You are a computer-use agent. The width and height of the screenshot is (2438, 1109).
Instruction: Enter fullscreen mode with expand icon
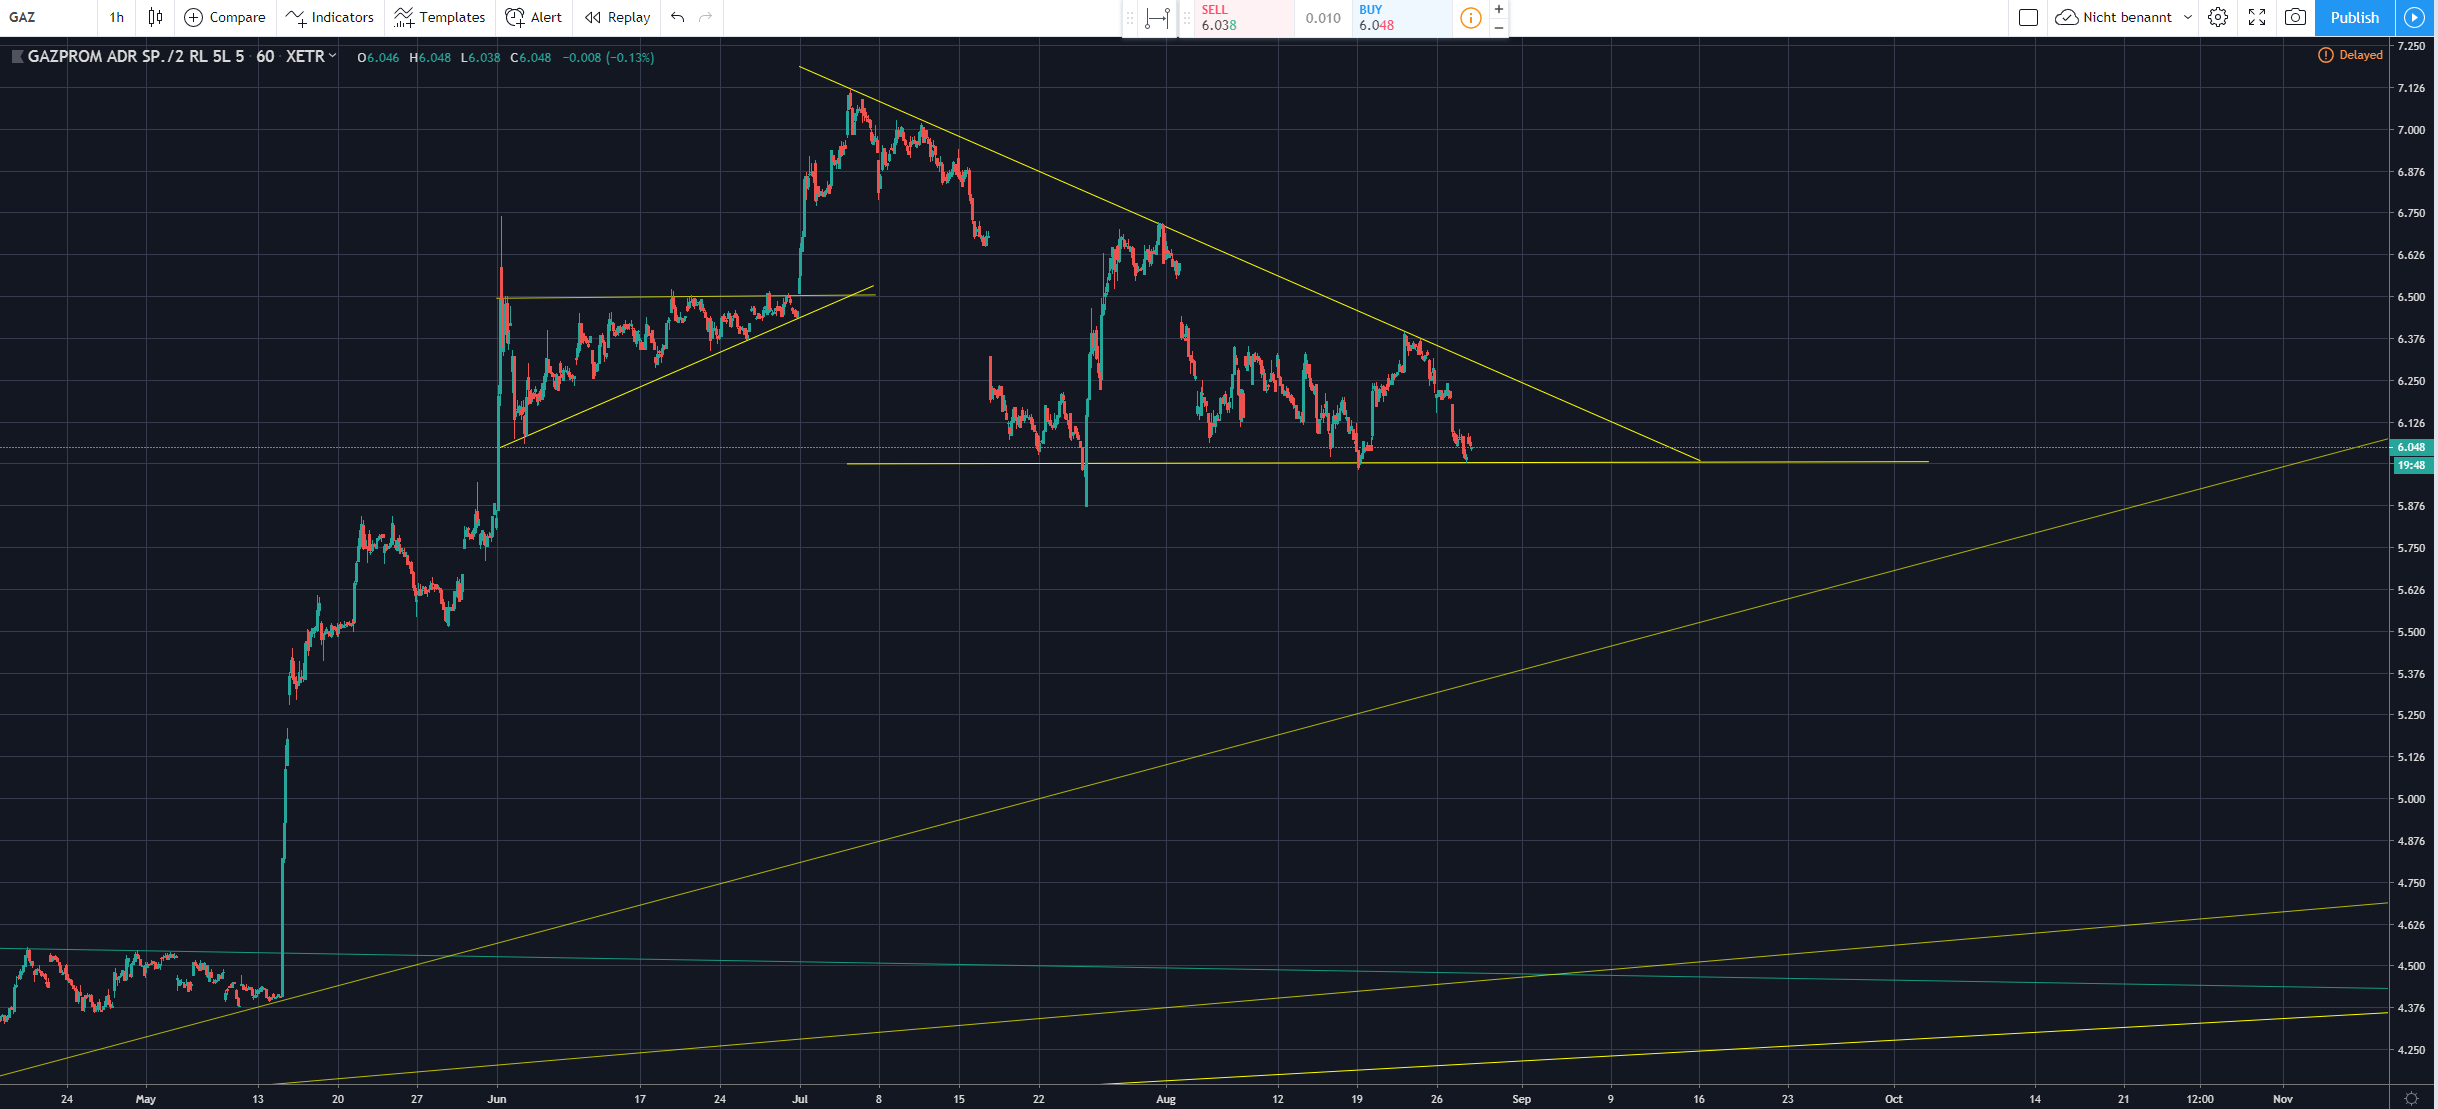(x=2257, y=17)
